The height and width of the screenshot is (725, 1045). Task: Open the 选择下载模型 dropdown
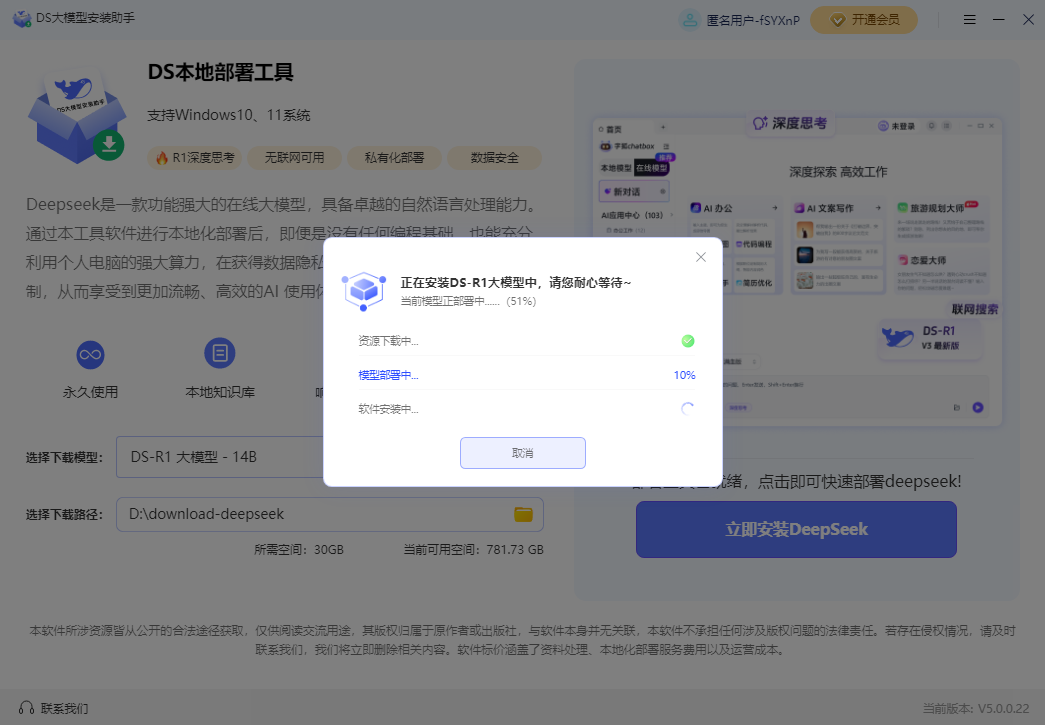[220, 457]
